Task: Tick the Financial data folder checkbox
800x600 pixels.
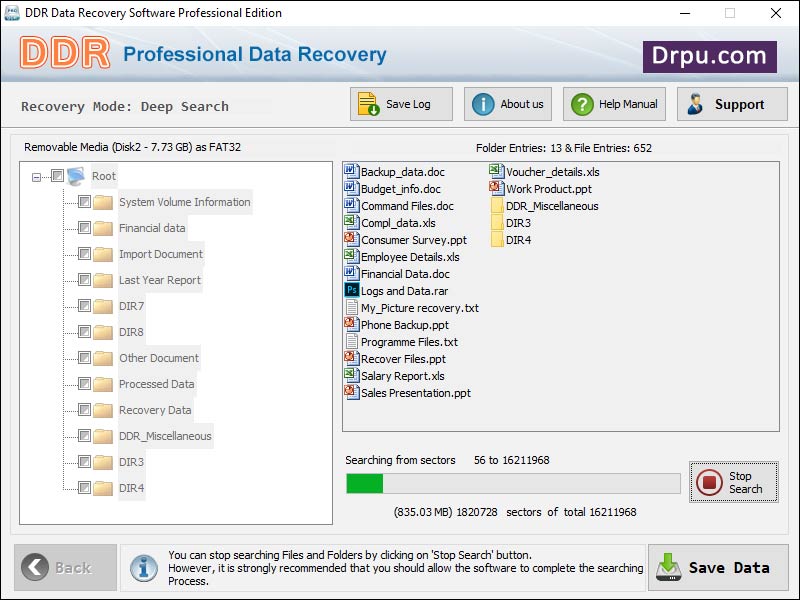Action: tap(84, 228)
